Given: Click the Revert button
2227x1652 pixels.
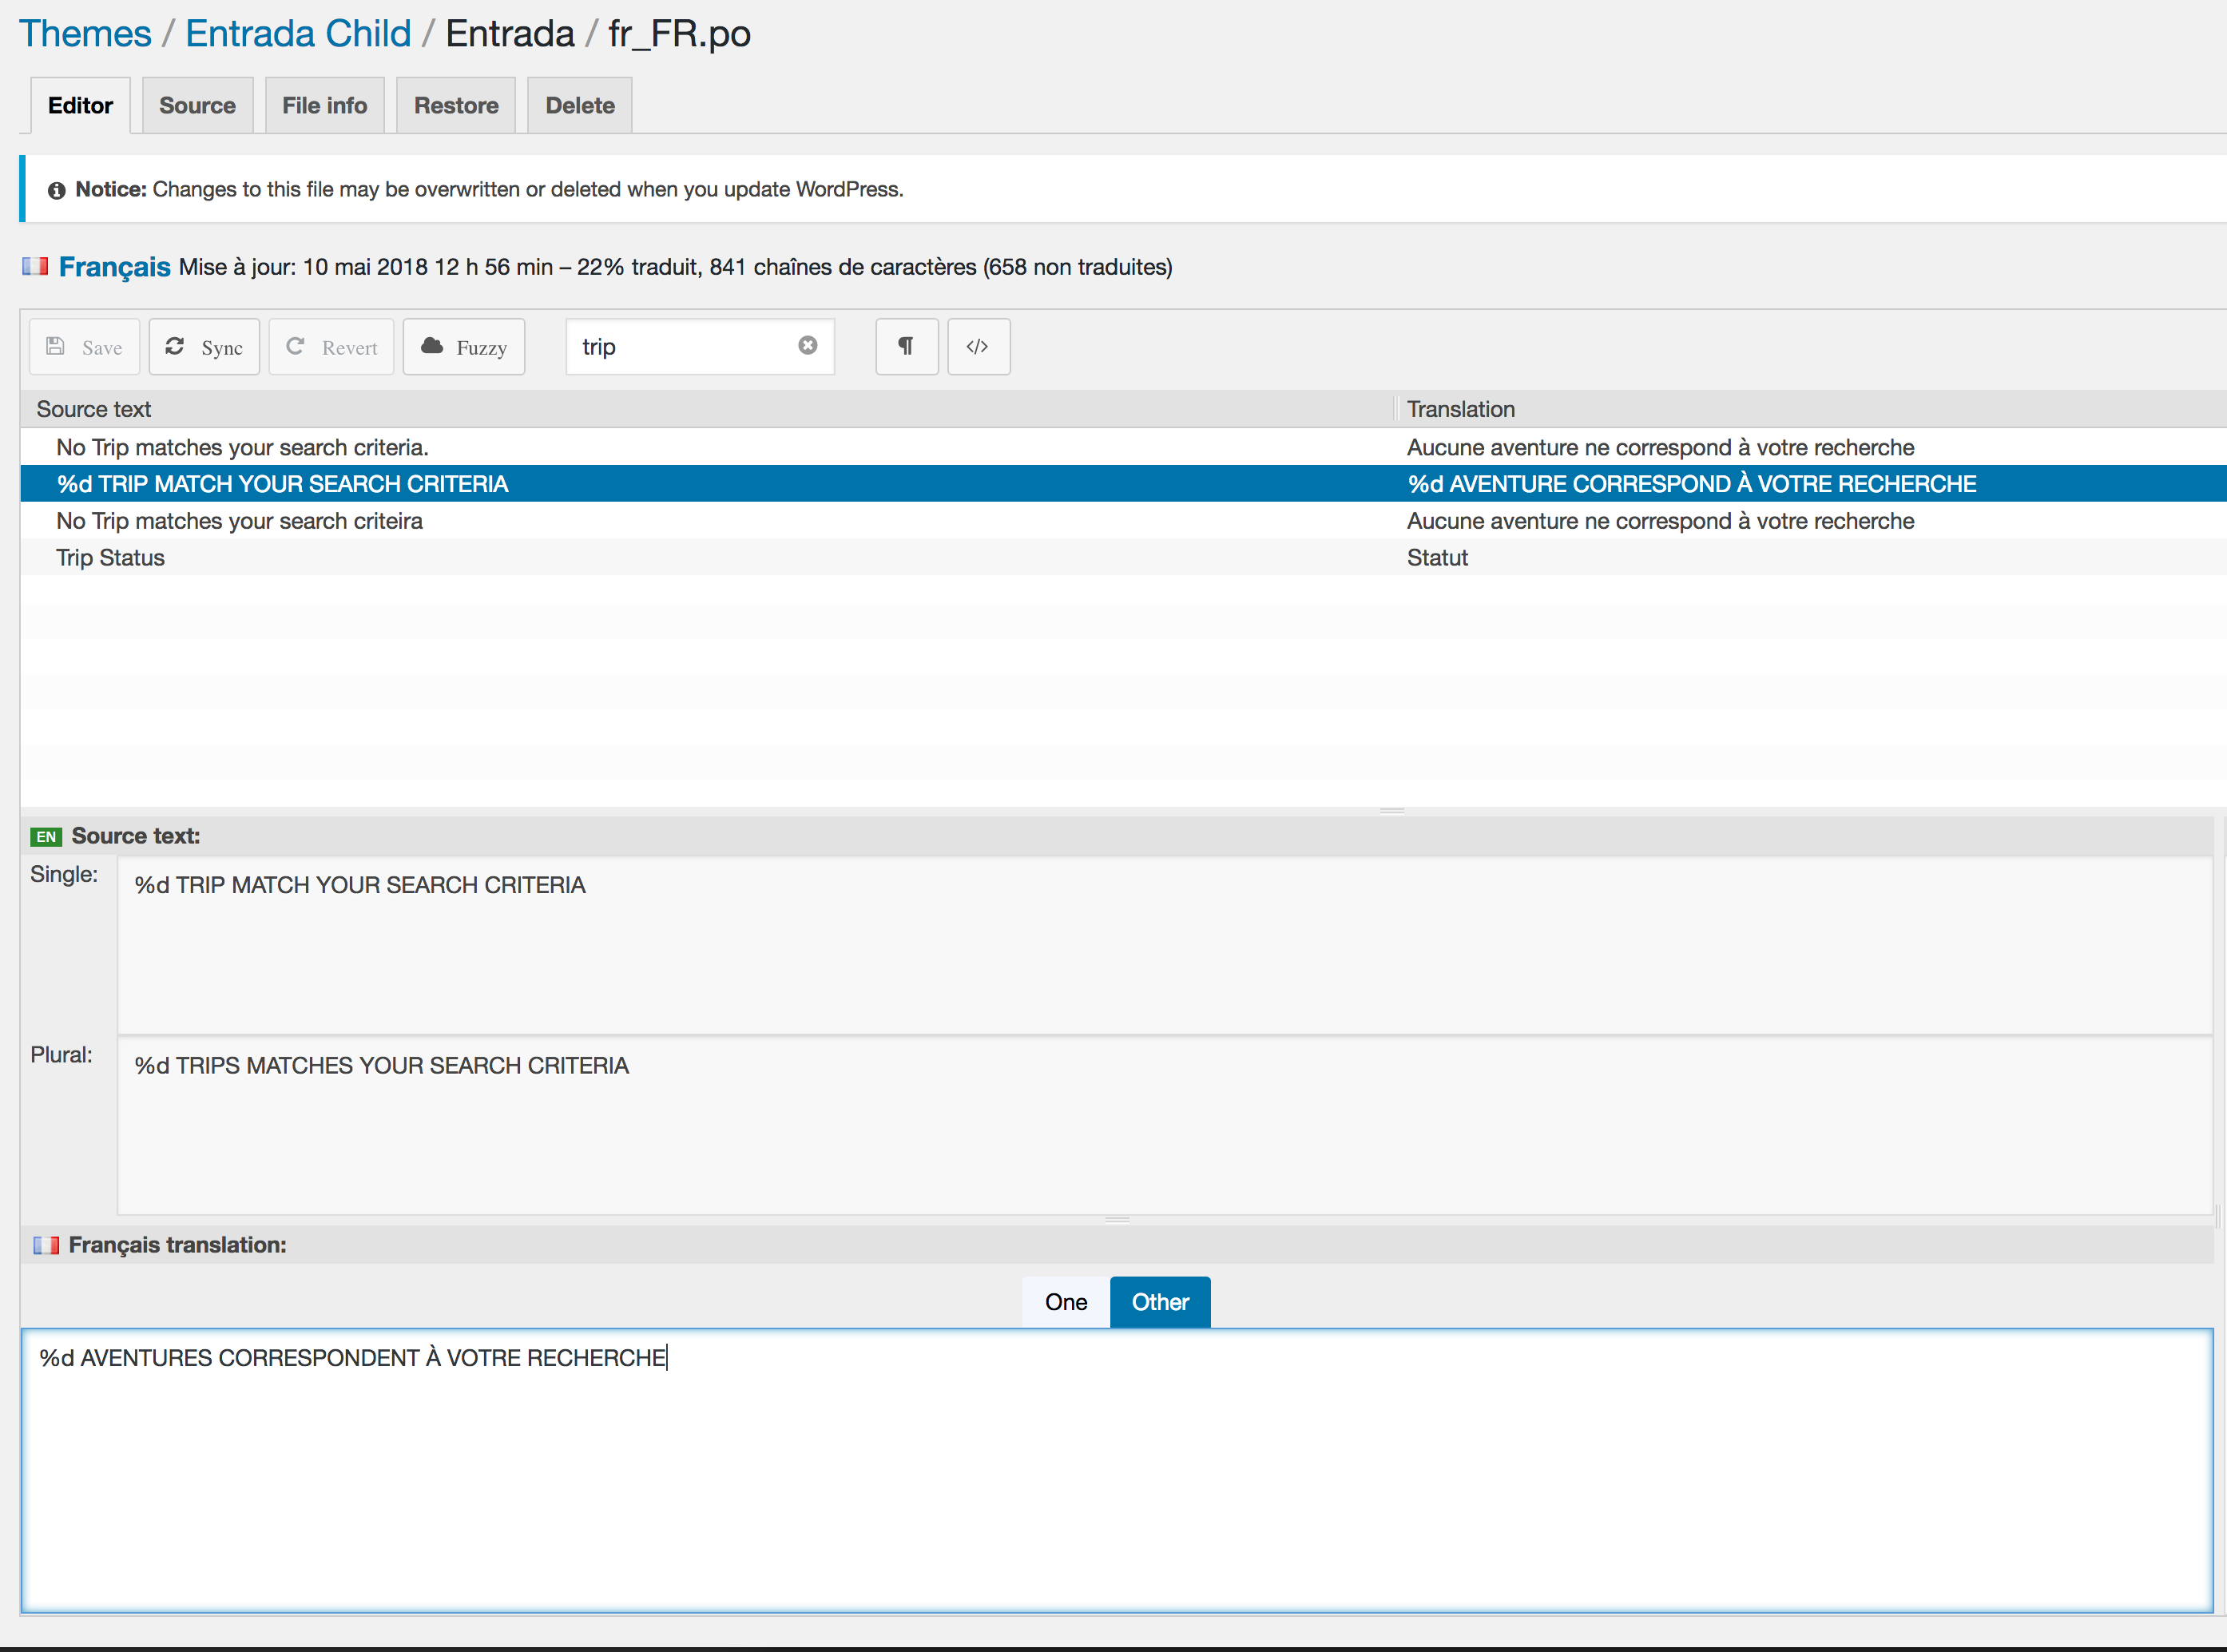Looking at the screenshot, I should pos(331,347).
